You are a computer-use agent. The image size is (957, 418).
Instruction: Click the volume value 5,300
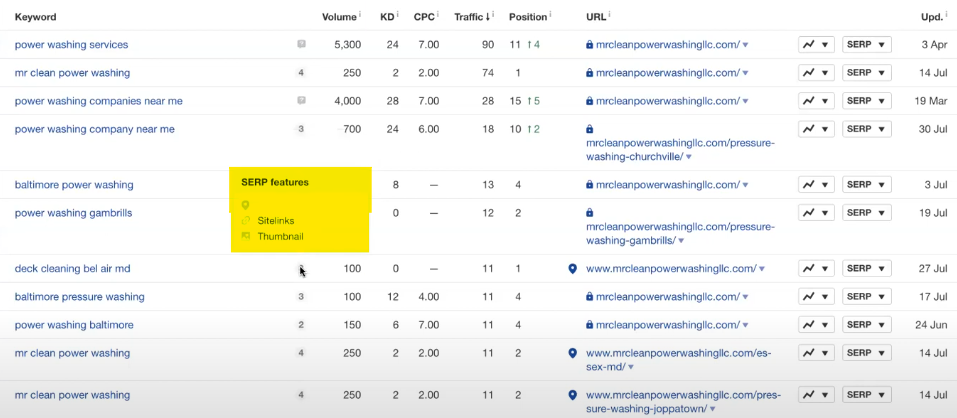pyautogui.click(x=348, y=45)
